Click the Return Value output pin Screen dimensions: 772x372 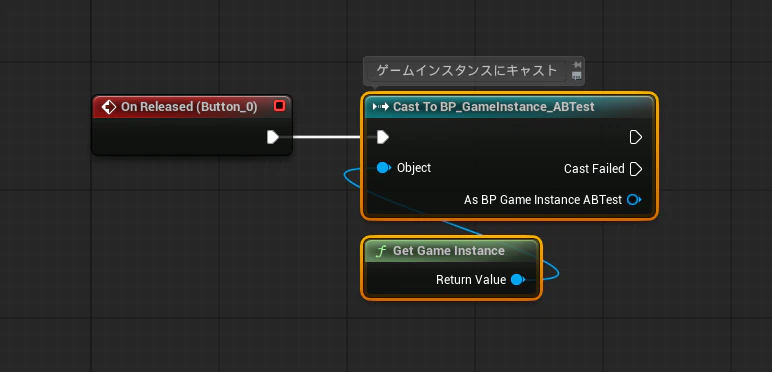517,280
